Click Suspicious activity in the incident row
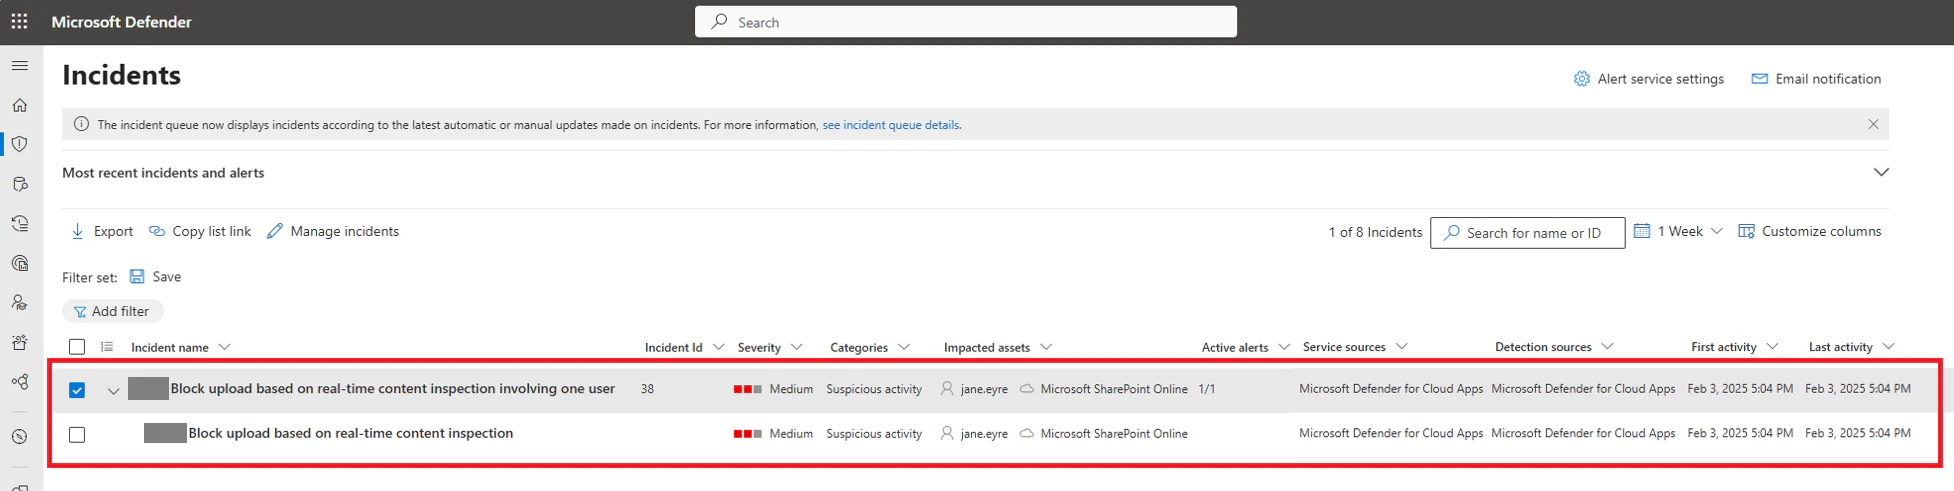This screenshot has height=491, width=1954. click(x=874, y=389)
